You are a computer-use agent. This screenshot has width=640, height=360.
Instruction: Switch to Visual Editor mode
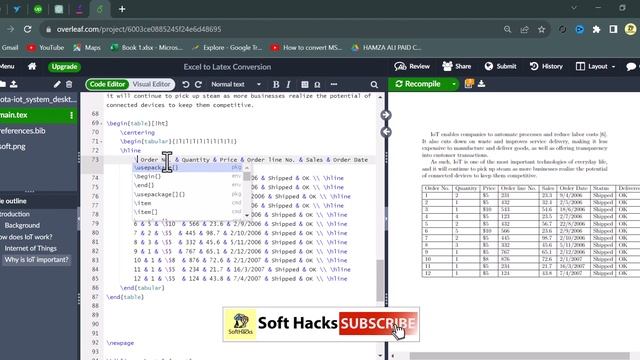pos(151,84)
